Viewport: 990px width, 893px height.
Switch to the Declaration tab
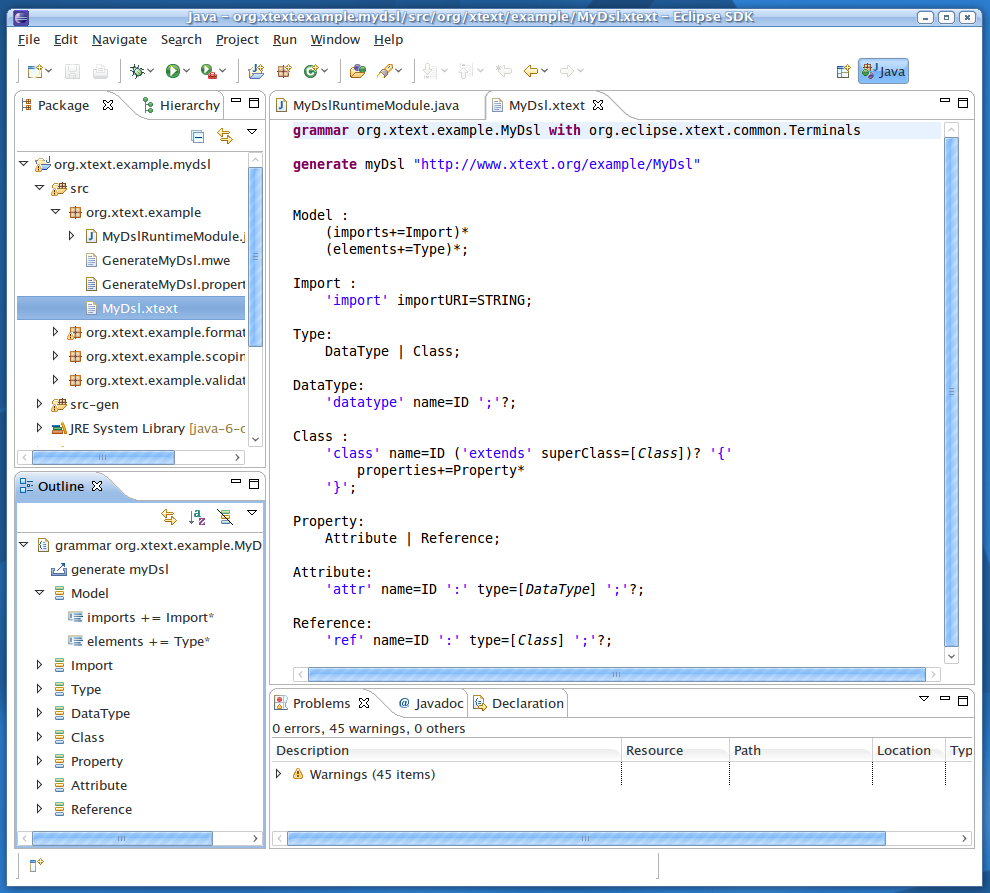pyautogui.click(x=518, y=704)
